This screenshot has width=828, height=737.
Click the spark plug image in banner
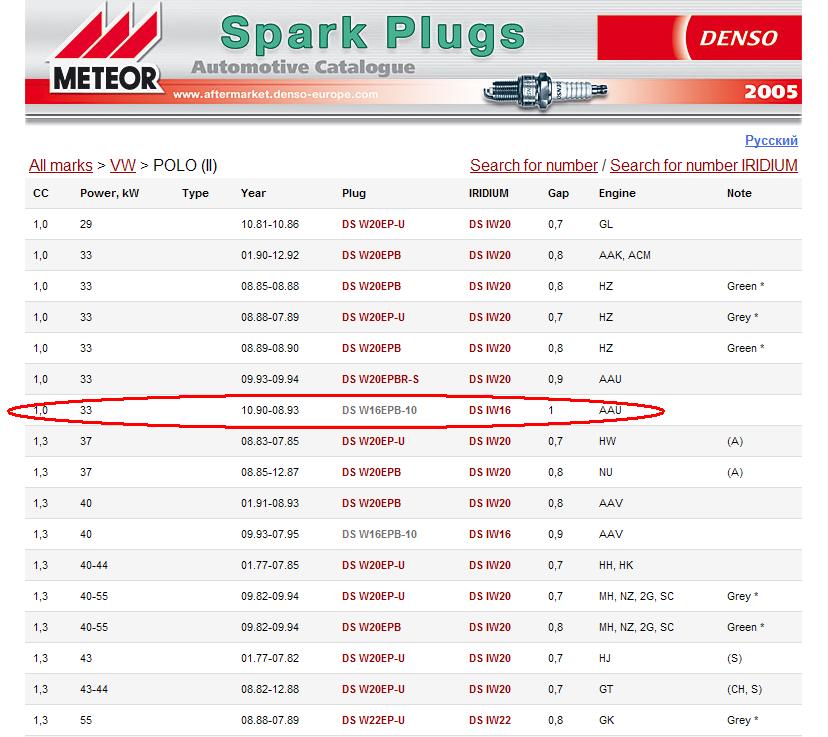tap(545, 91)
